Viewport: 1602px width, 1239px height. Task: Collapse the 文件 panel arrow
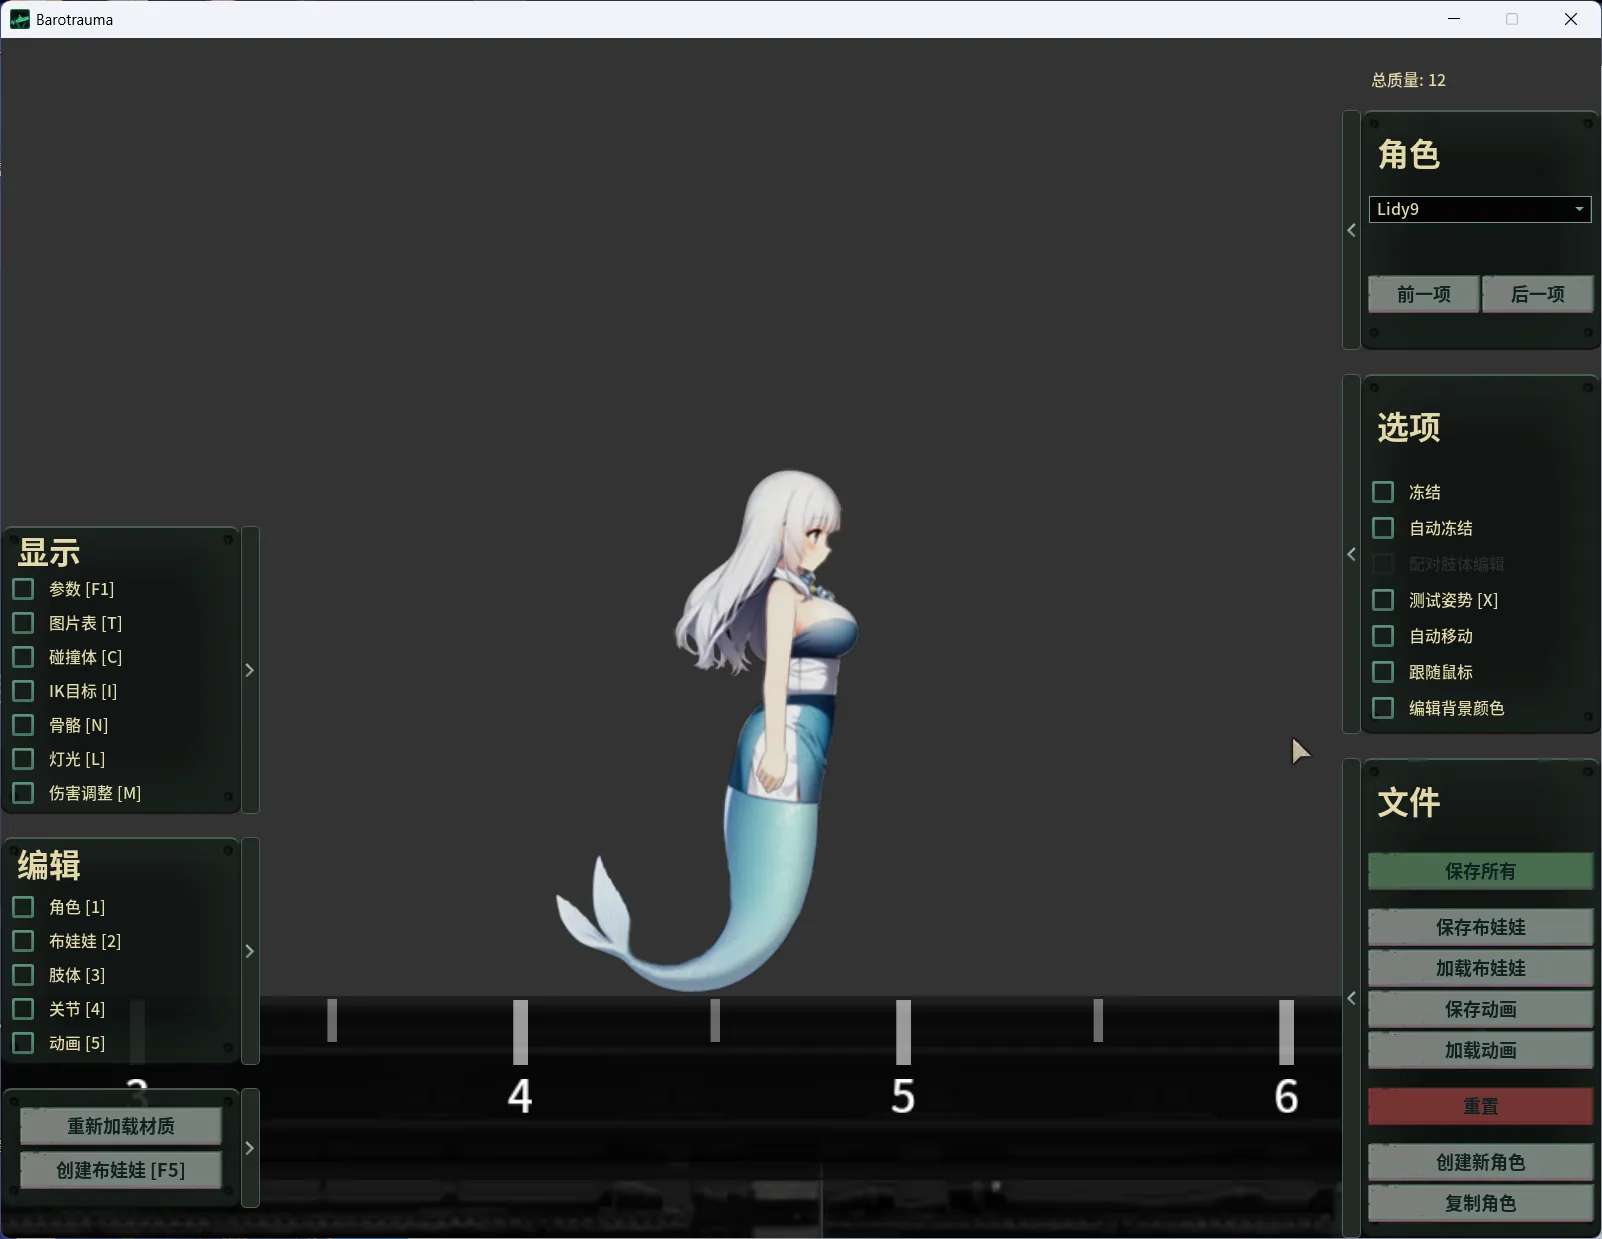(1351, 998)
